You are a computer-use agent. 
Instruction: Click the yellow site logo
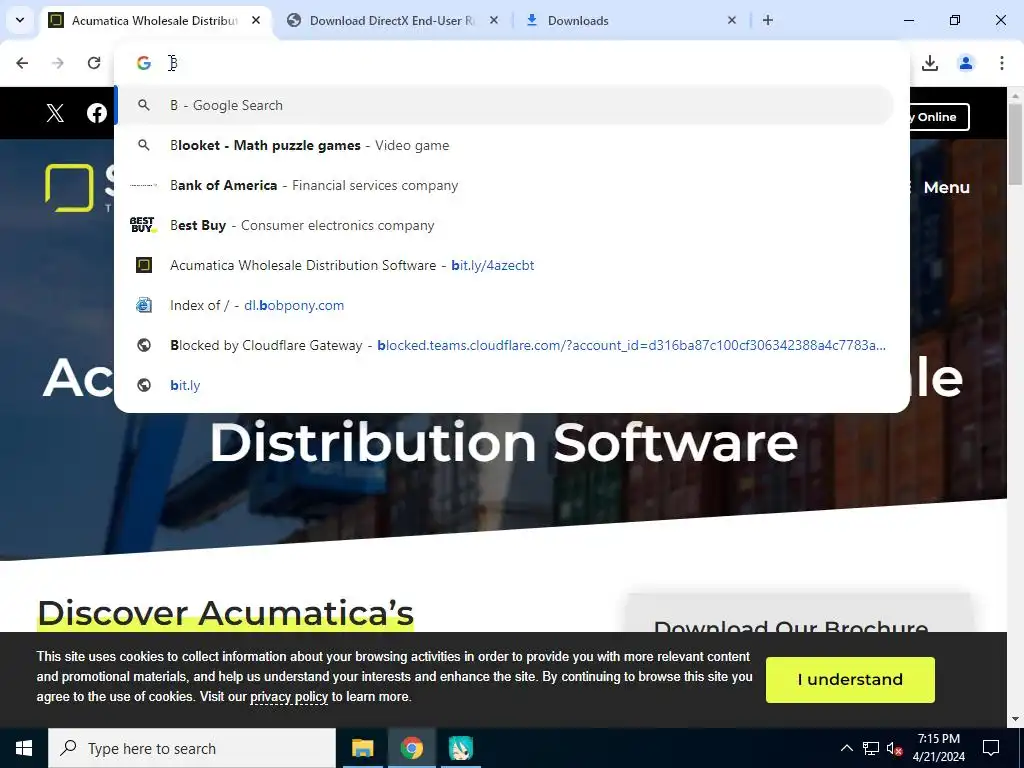[70, 188]
